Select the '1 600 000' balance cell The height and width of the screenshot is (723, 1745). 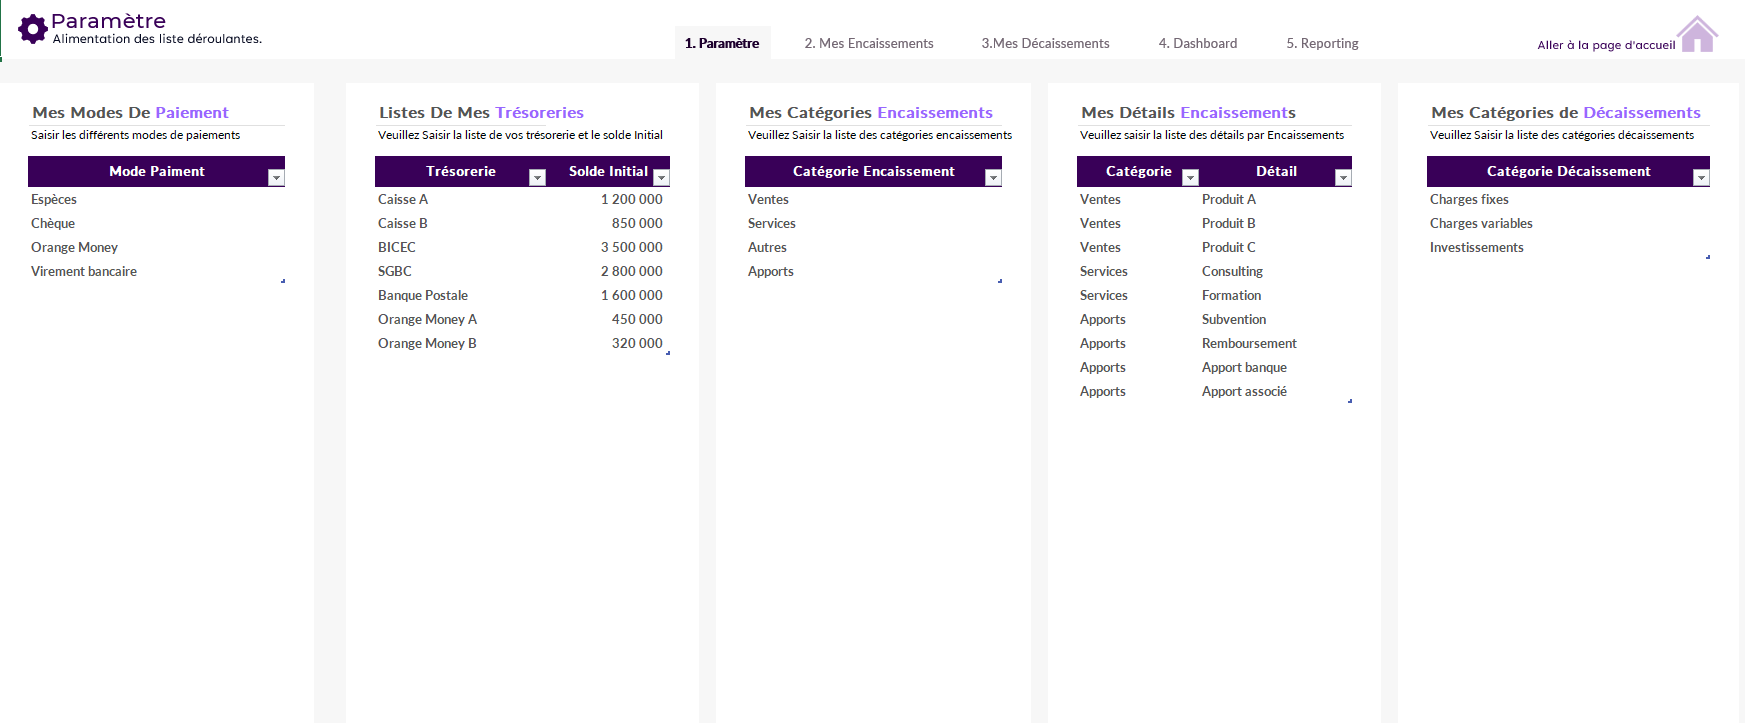click(x=608, y=295)
